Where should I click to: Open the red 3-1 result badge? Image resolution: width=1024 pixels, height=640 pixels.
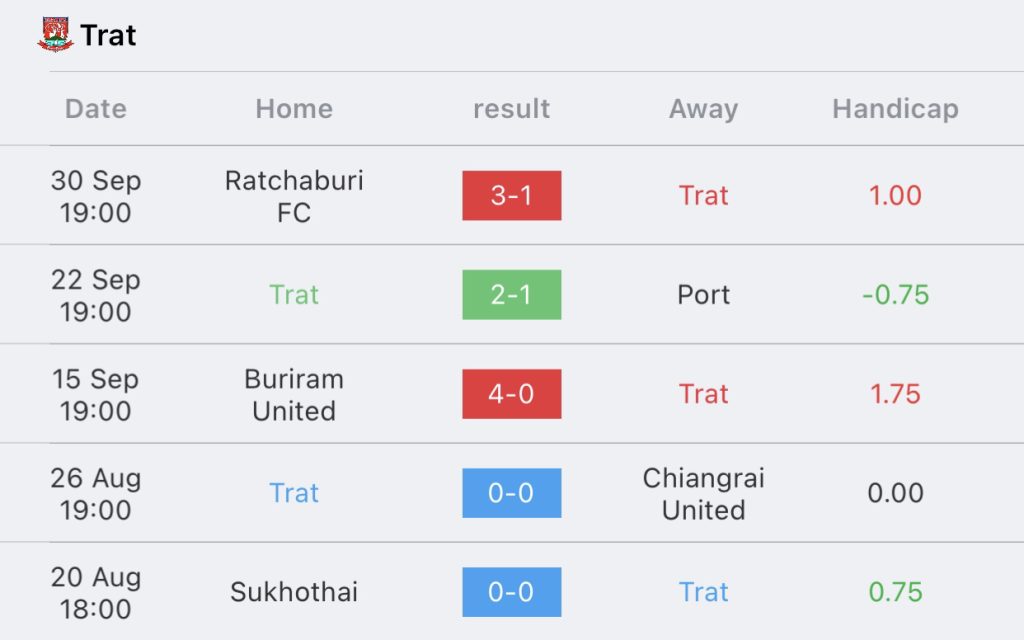[x=511, y=195]
